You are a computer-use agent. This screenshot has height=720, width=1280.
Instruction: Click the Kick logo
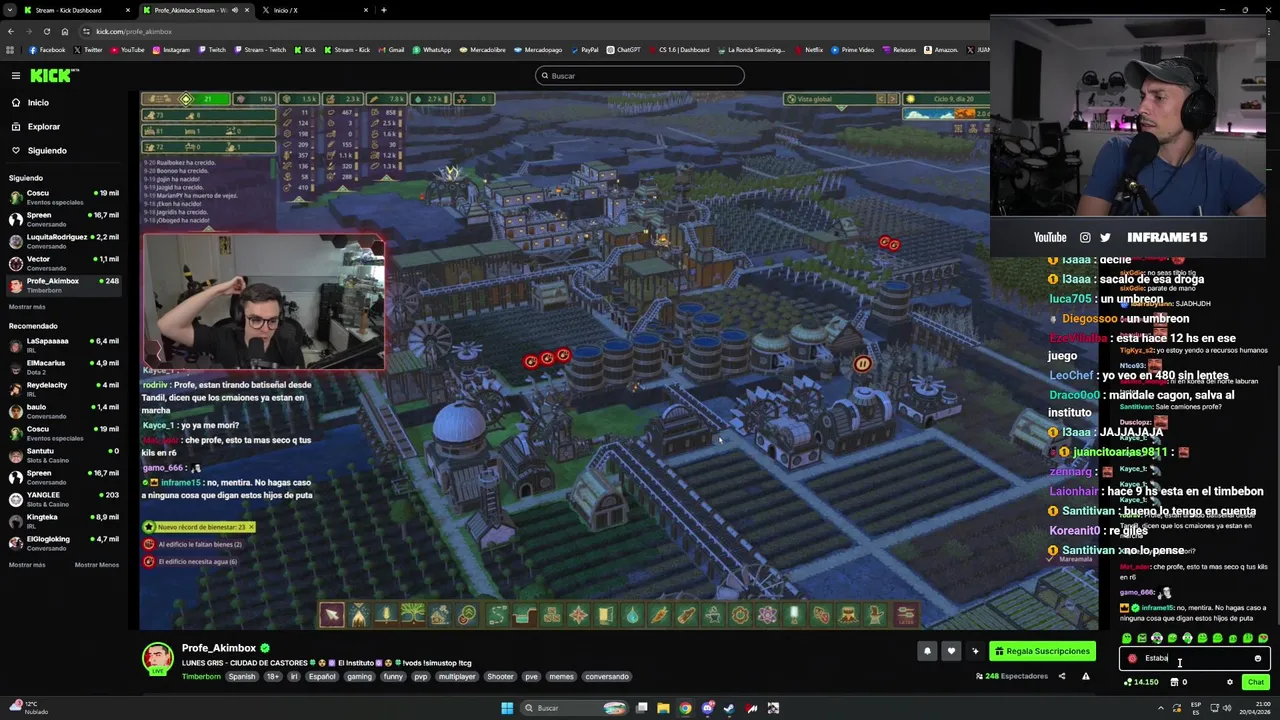pos(49,76)
